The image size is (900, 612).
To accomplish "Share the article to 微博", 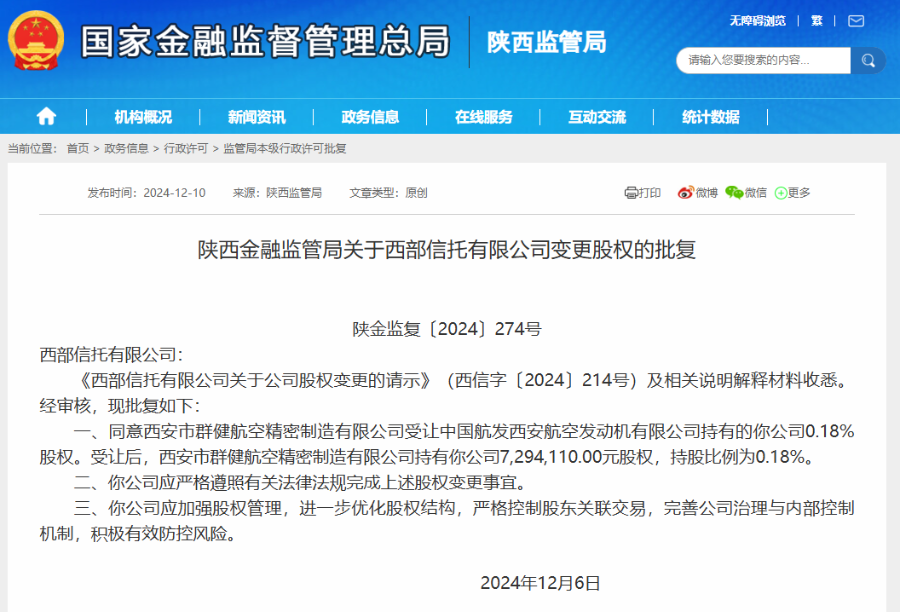I will (x=697, y=193).
